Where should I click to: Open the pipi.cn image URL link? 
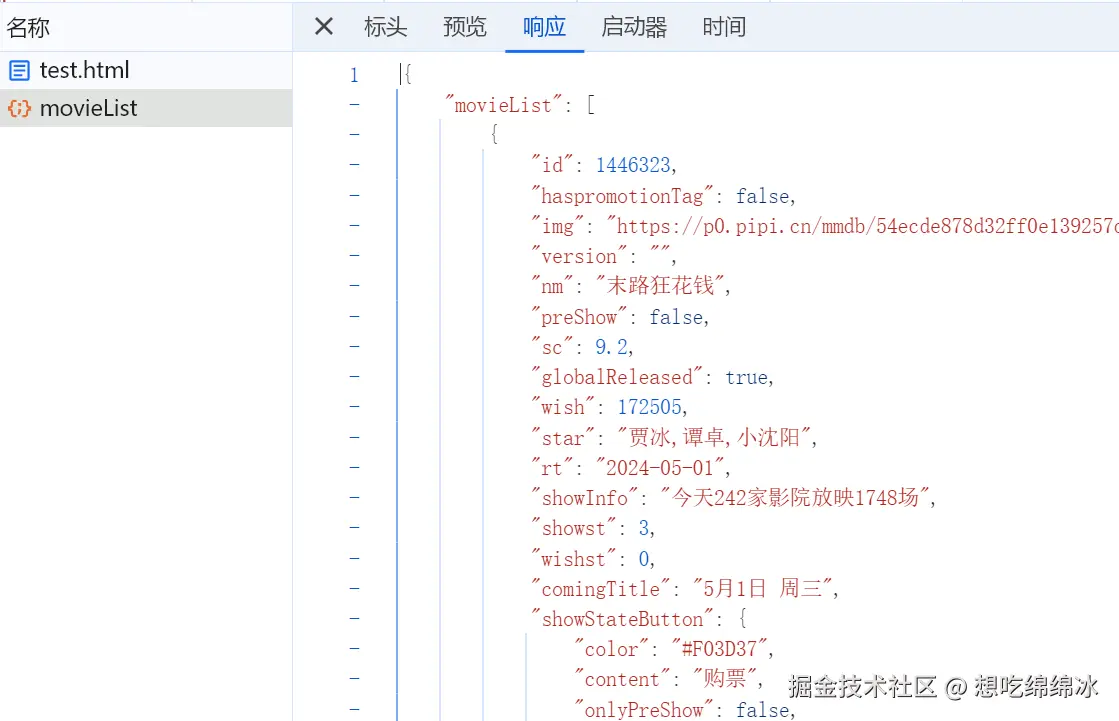pos(800,225)
